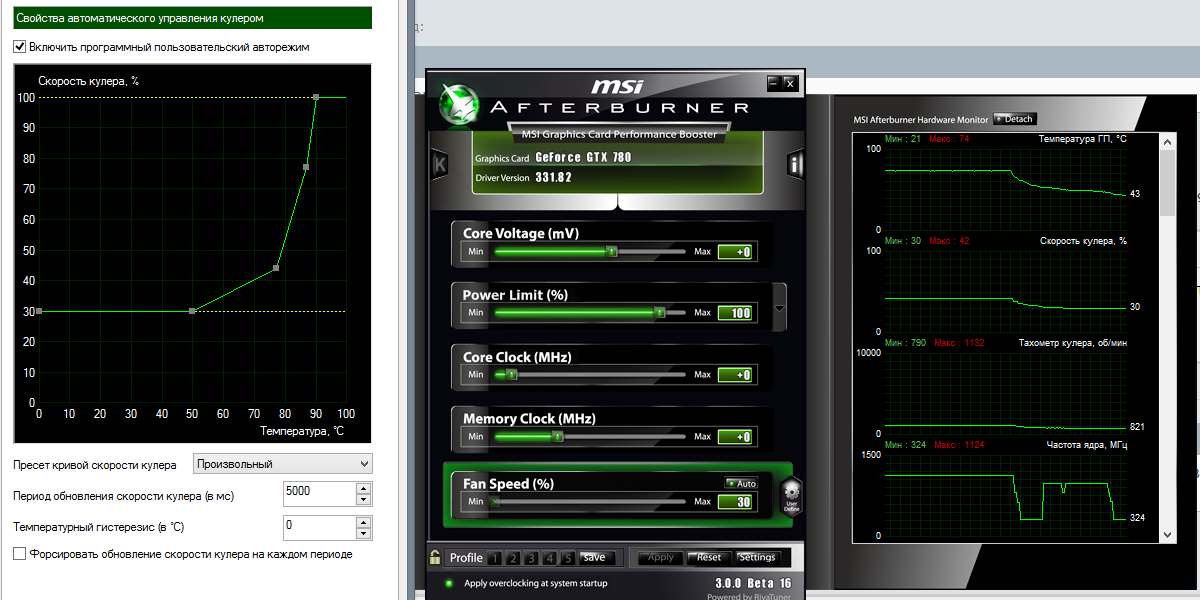Image resolution: width=1200 pixels, height=600 pixels.
Task: Click the fan curve point at 50 degrees
Action: [192, 311]
